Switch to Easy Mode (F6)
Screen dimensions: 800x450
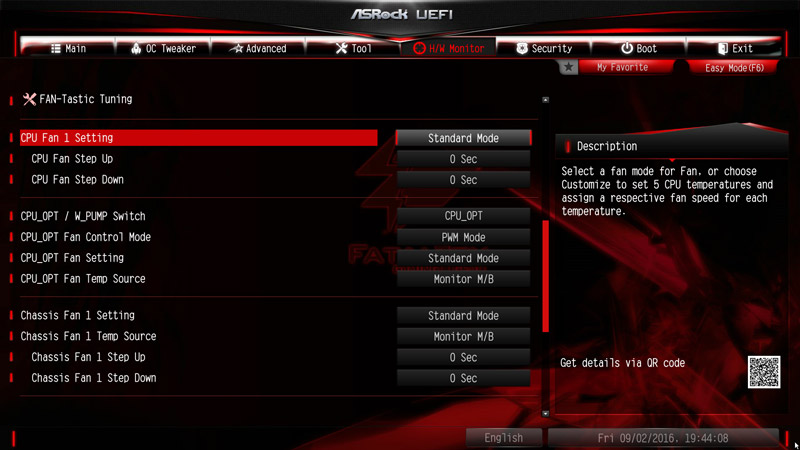coord(734,67)
